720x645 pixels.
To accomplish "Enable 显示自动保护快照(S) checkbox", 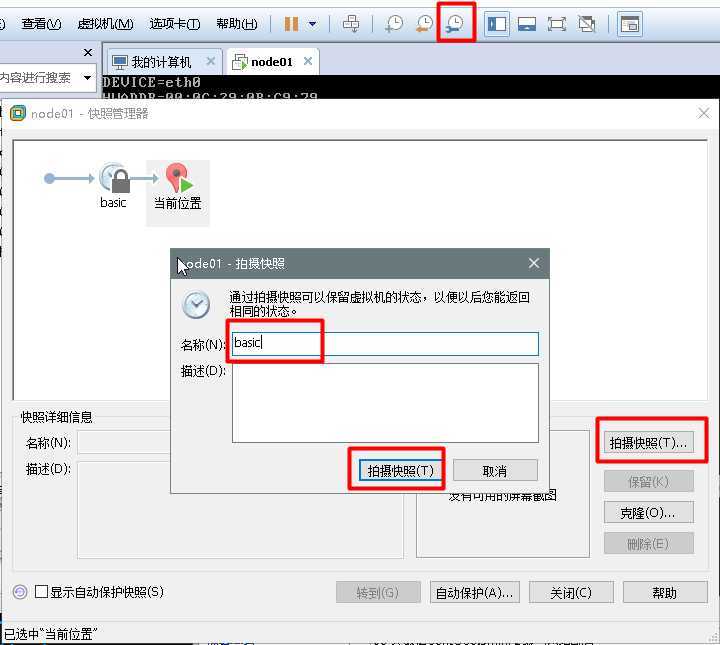I will pos(41,591).
